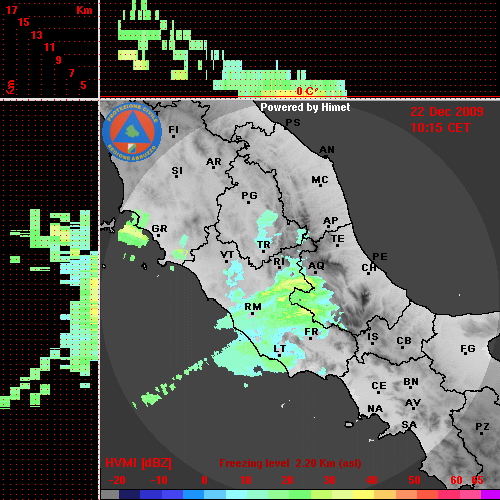Click the time '10:15 CET'
Screen dimensions: 500x500
tap(440, 128)
